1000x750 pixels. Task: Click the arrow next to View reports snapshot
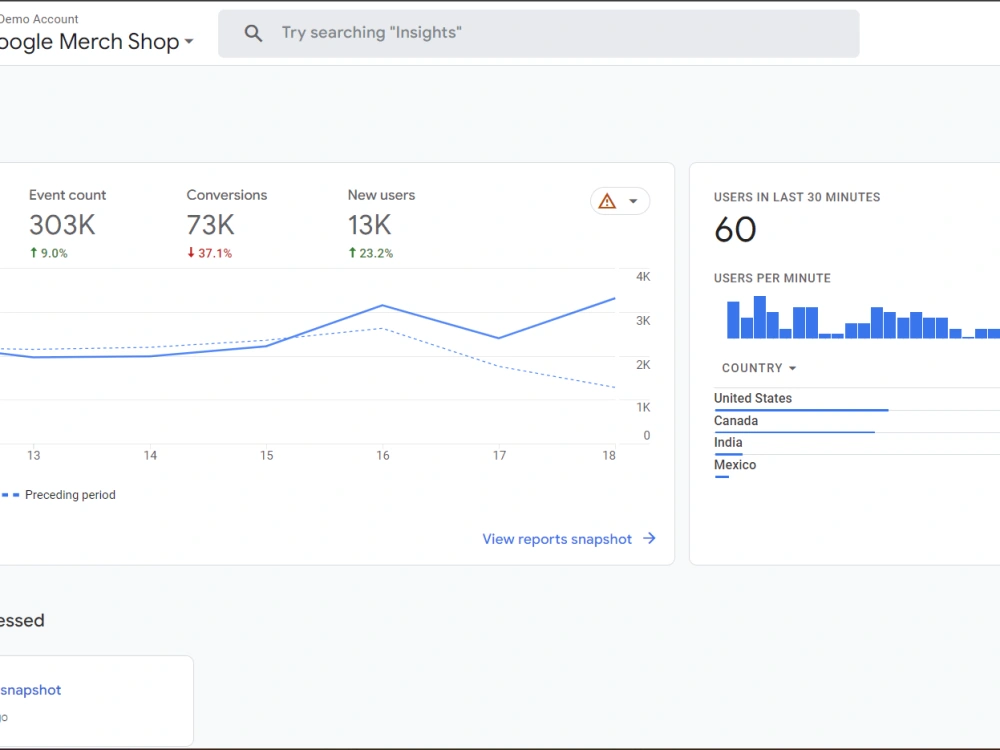(649, 538)
